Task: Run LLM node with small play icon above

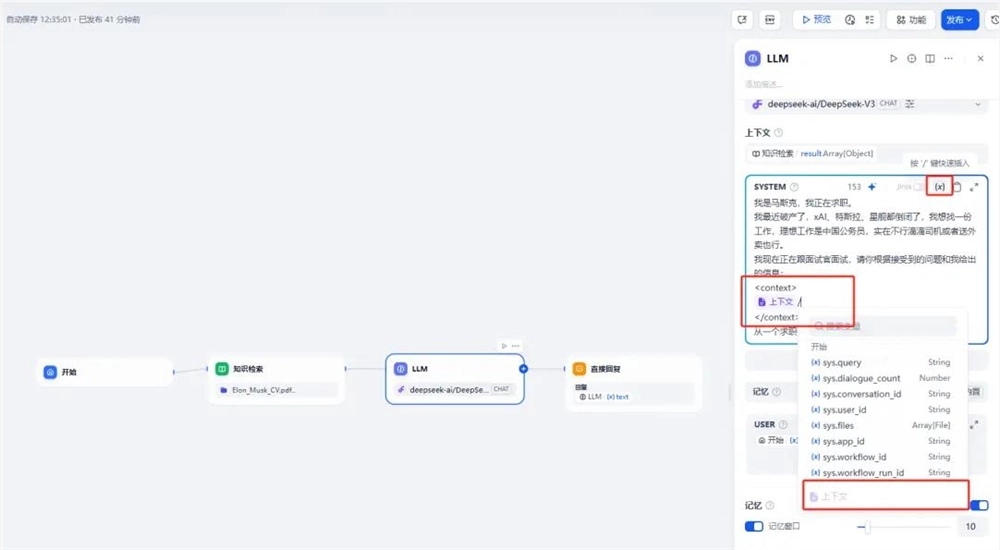Action: pos(504,346)
